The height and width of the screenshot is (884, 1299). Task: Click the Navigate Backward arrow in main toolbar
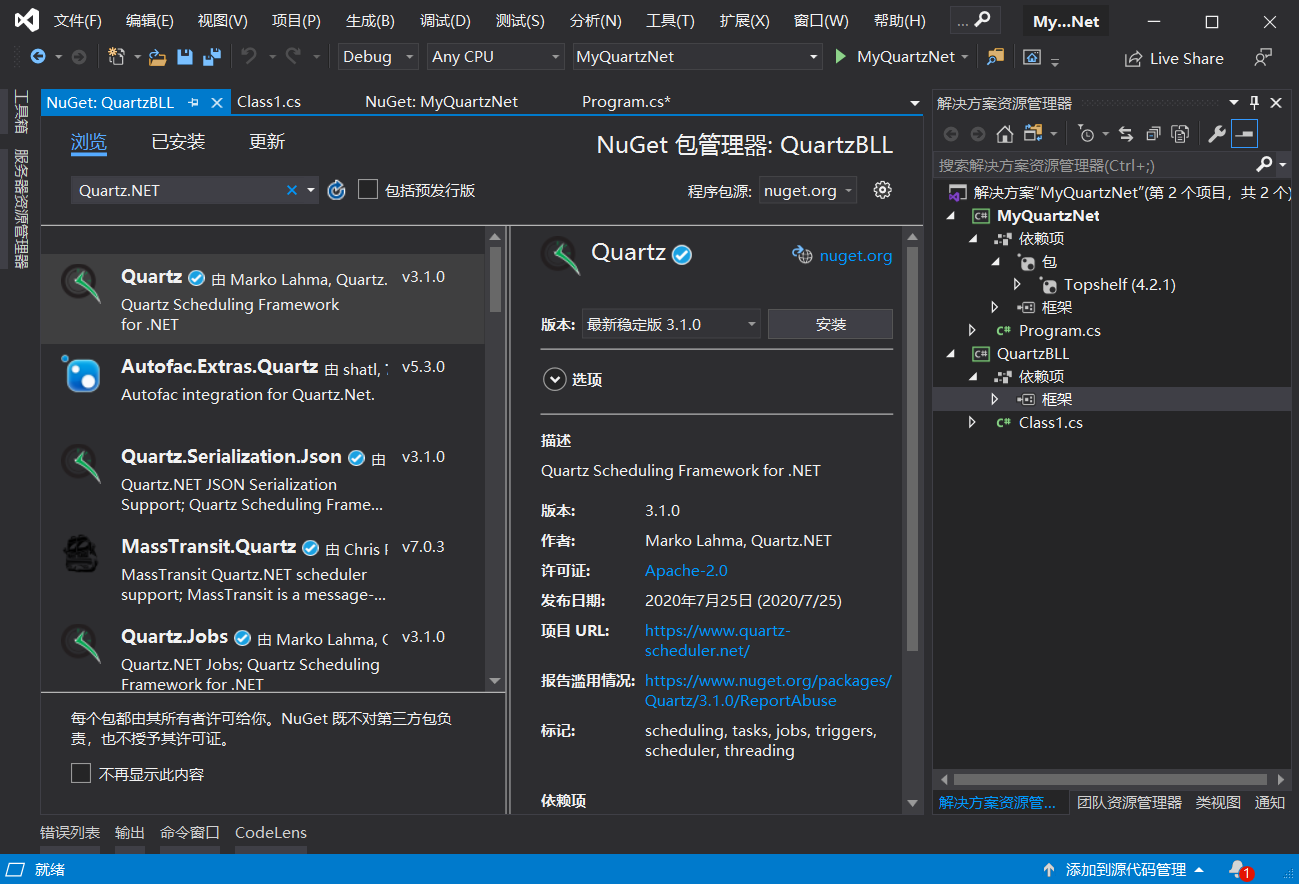[x=38, y=57]
